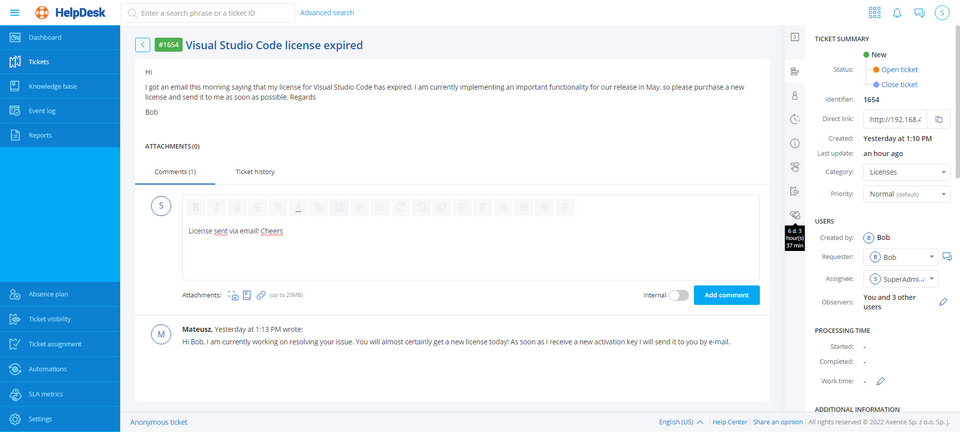Toggle the Internal comment switch
The image size is (960, 432).
[x=678, y=295]
